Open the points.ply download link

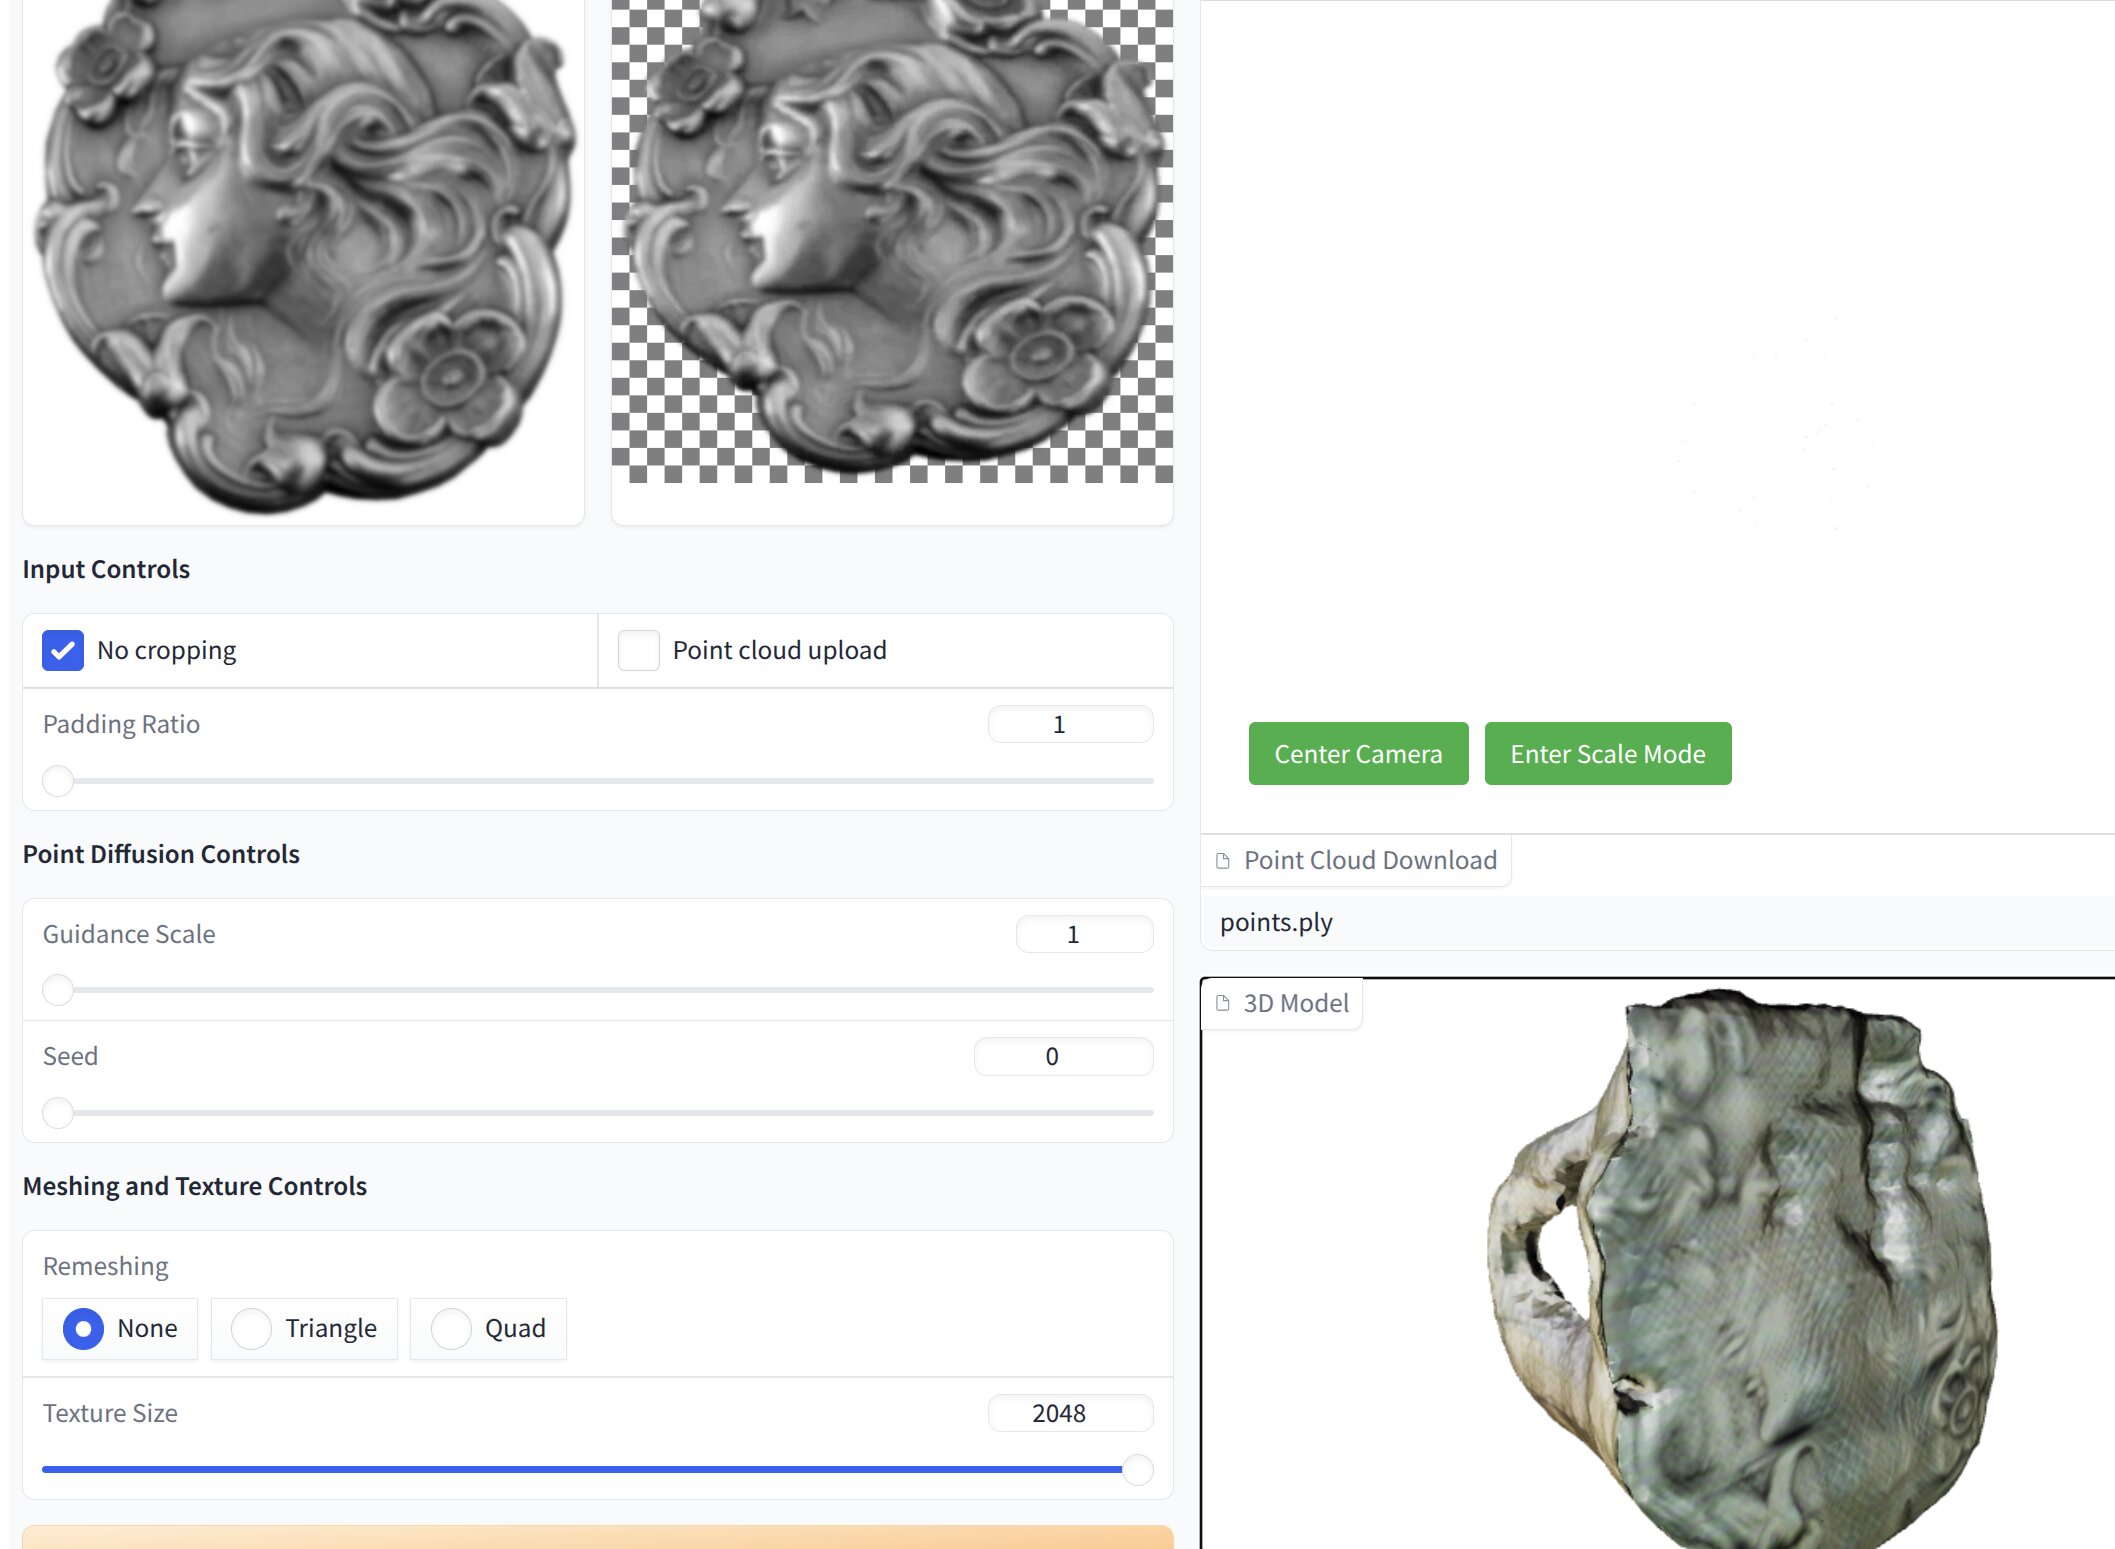pos(1276,922)
